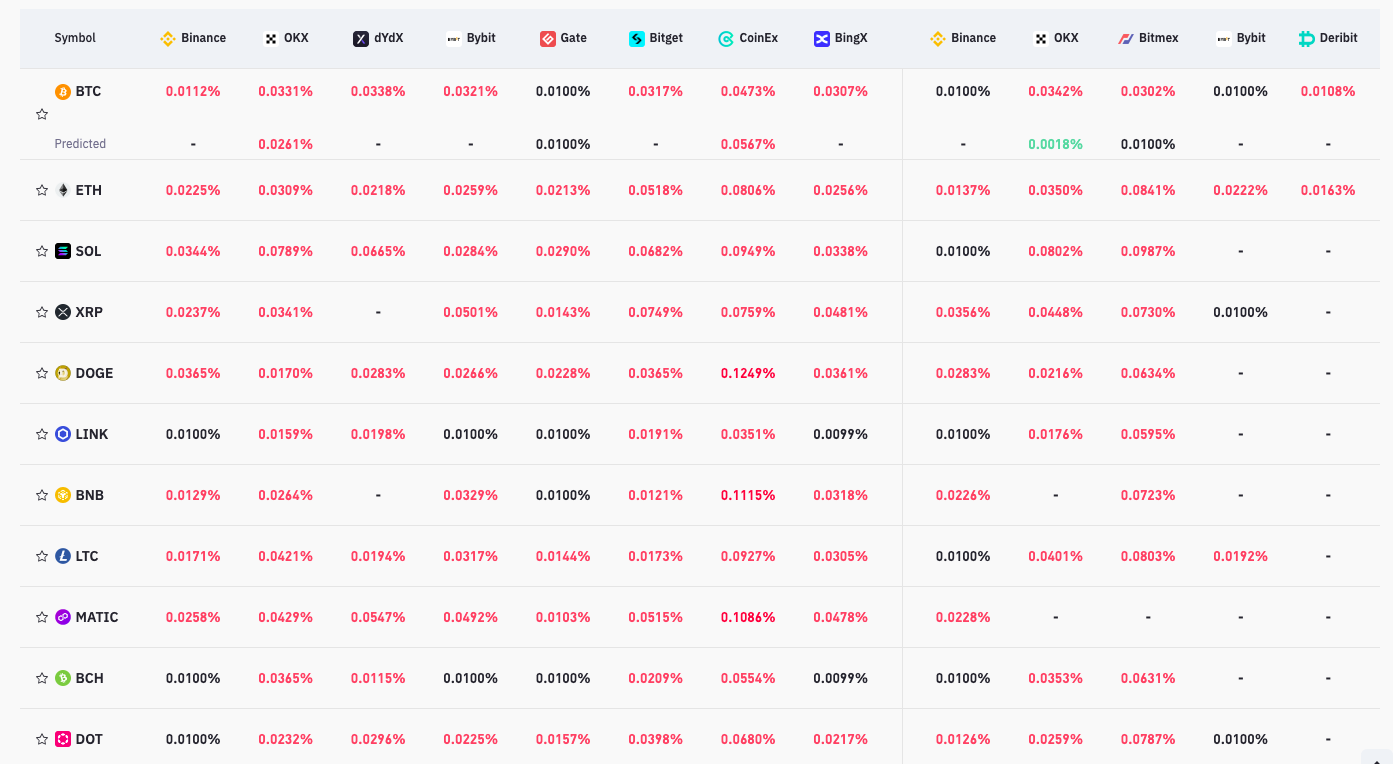1393x764 pixels.
Task: Click the CoinEx exchange logo
Action: [x=726, y=39]
